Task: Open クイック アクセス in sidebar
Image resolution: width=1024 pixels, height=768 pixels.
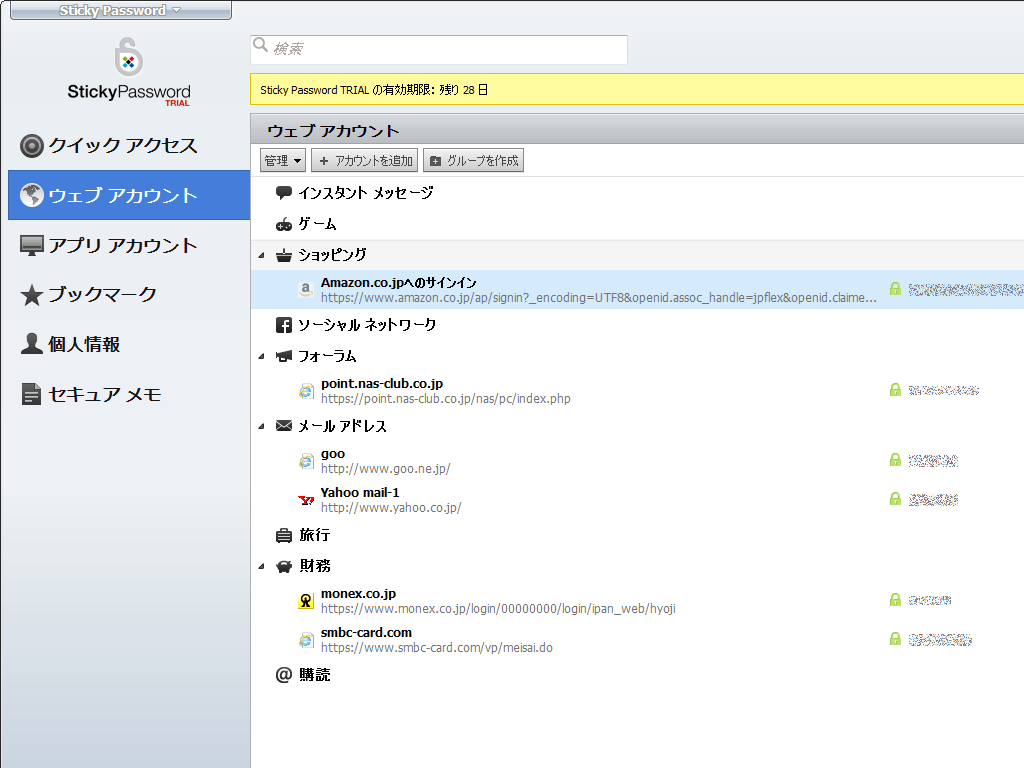Action: [x=129, y=146]
